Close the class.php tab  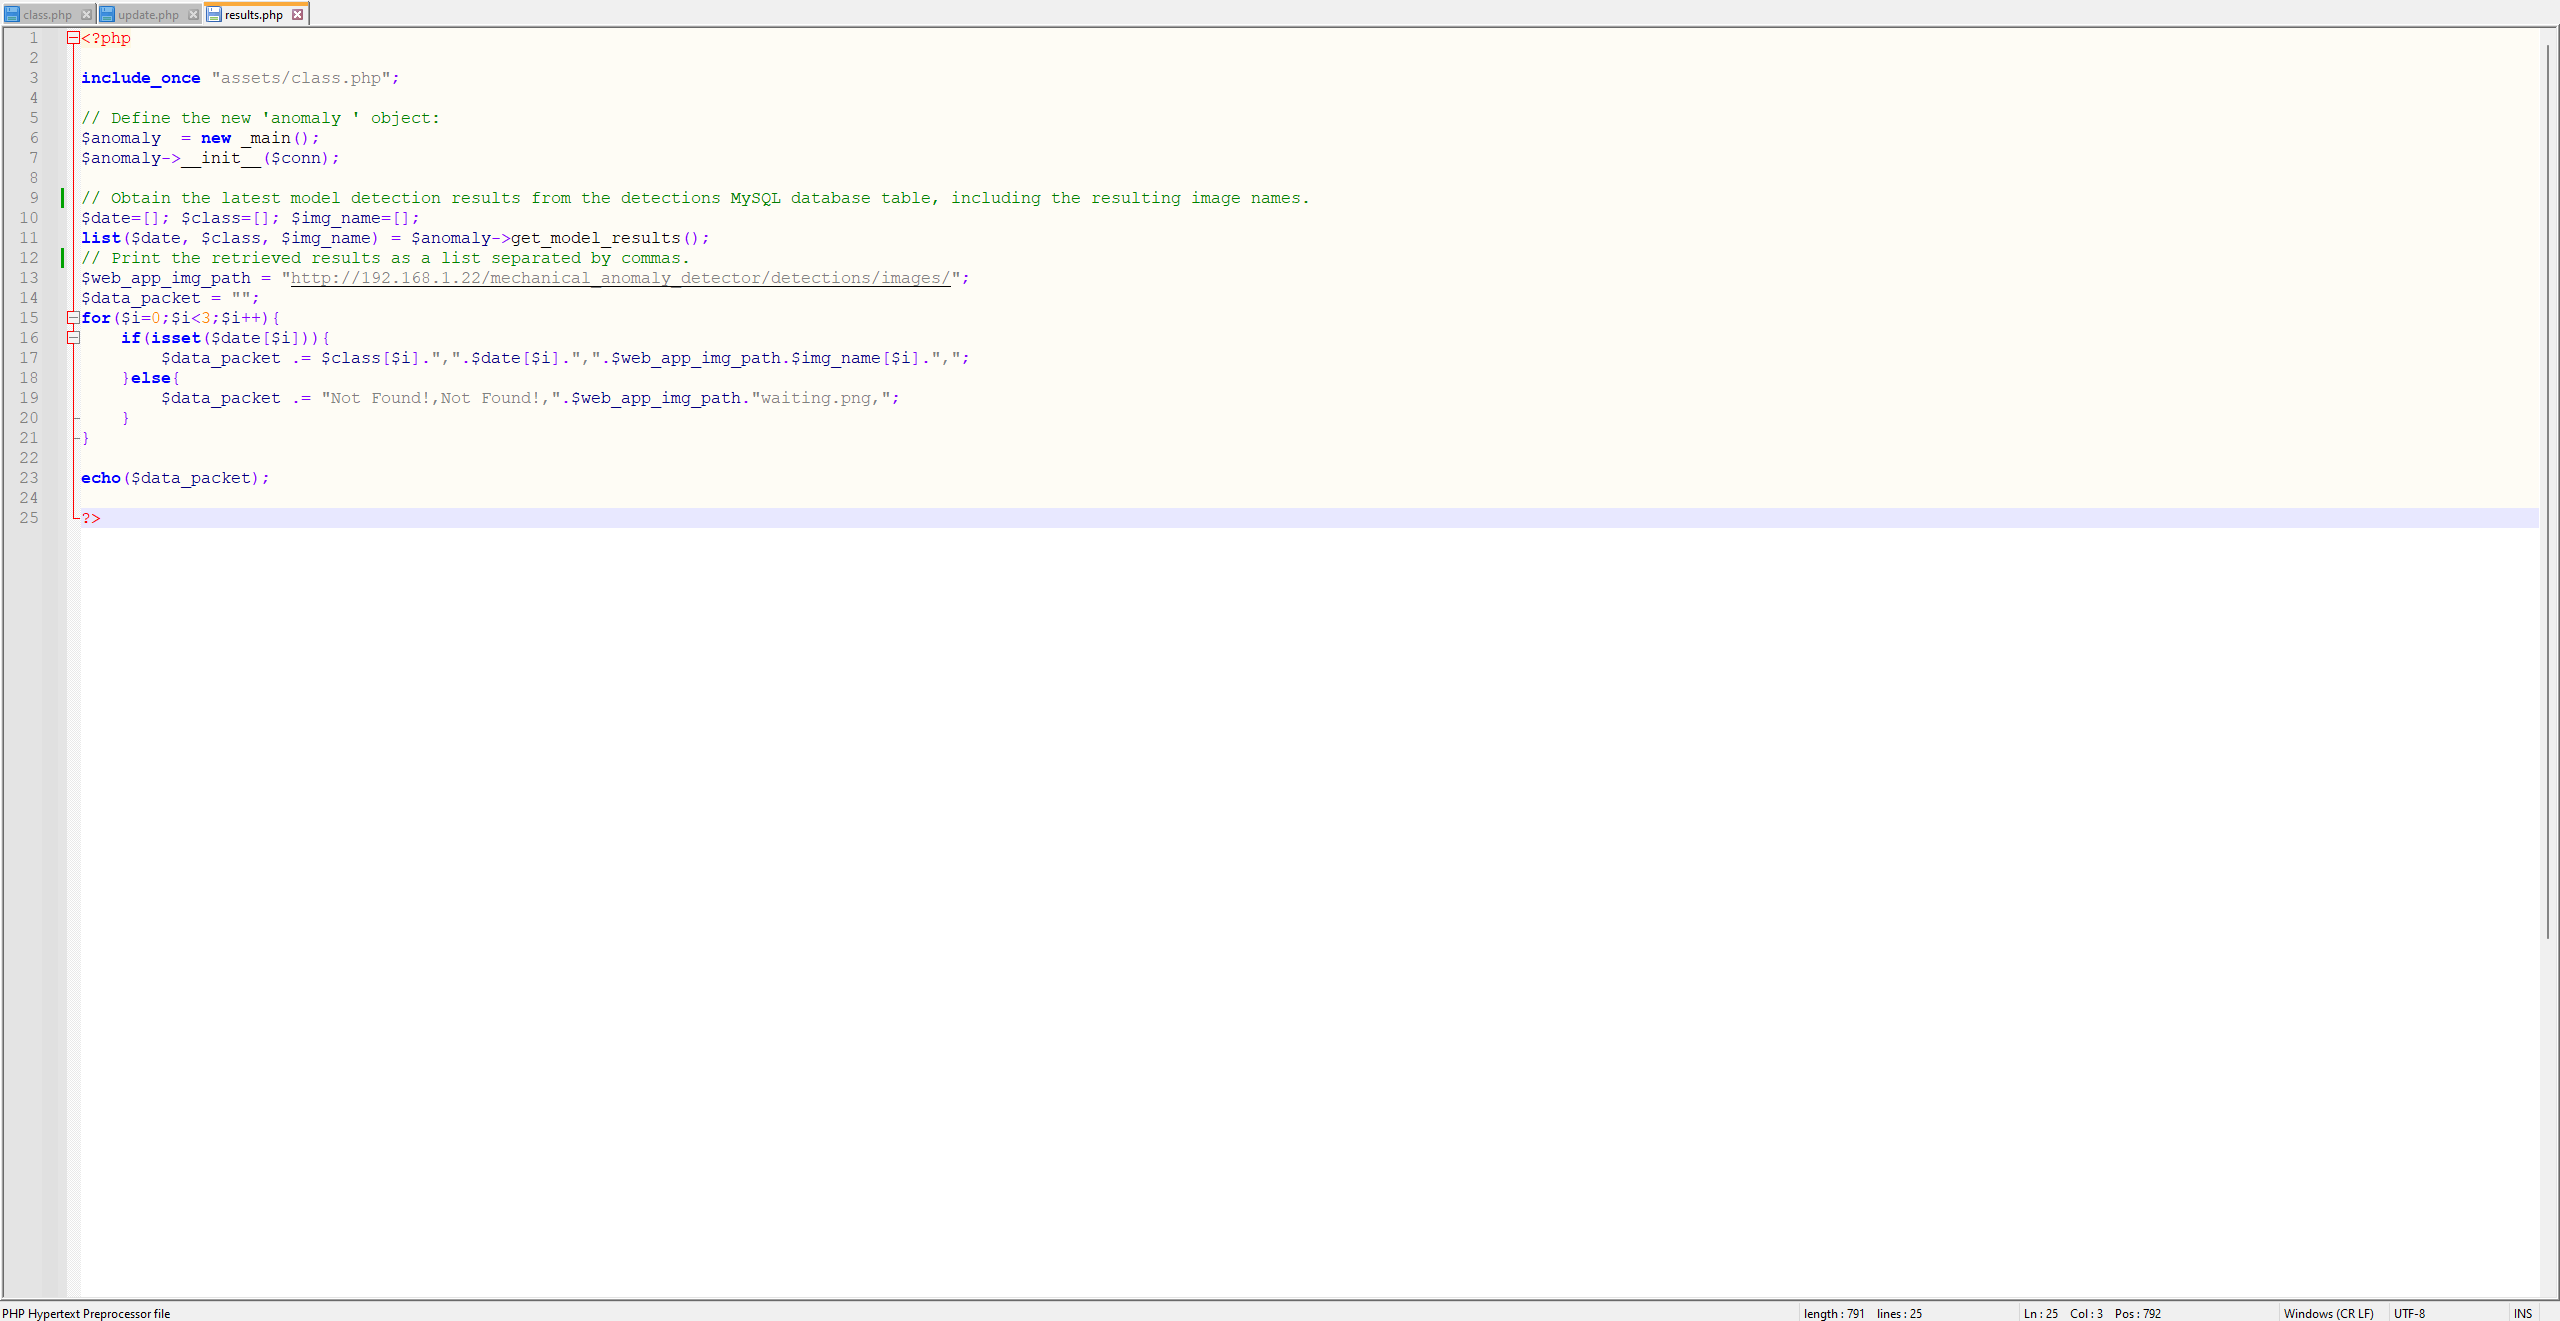[86, 15]
